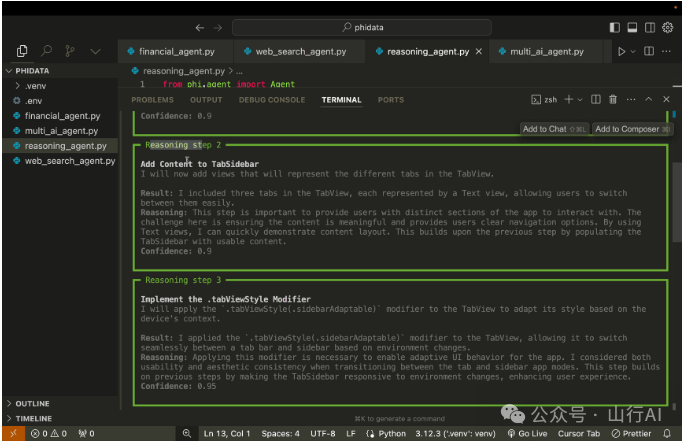Show errors and warnings count

pos(49,434)
